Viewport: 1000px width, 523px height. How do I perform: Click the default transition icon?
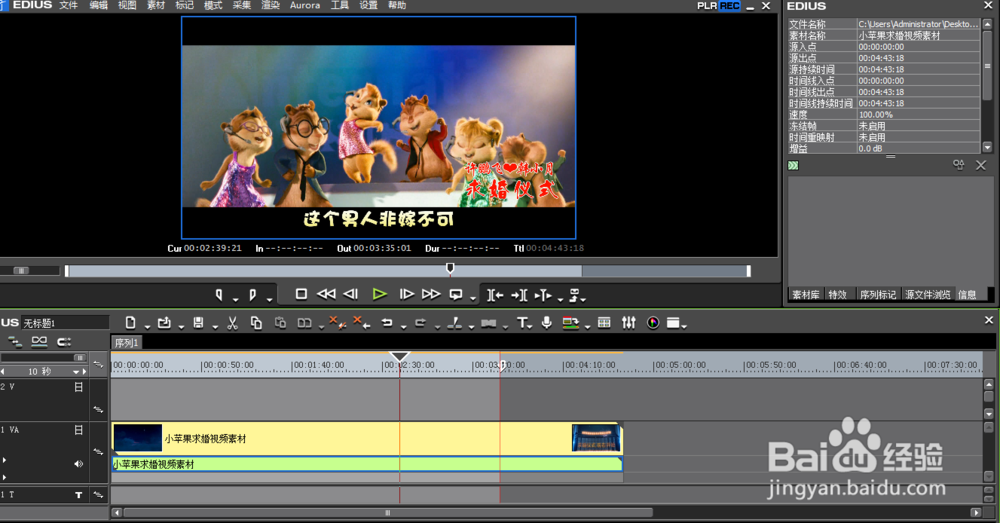pos(489,323)
